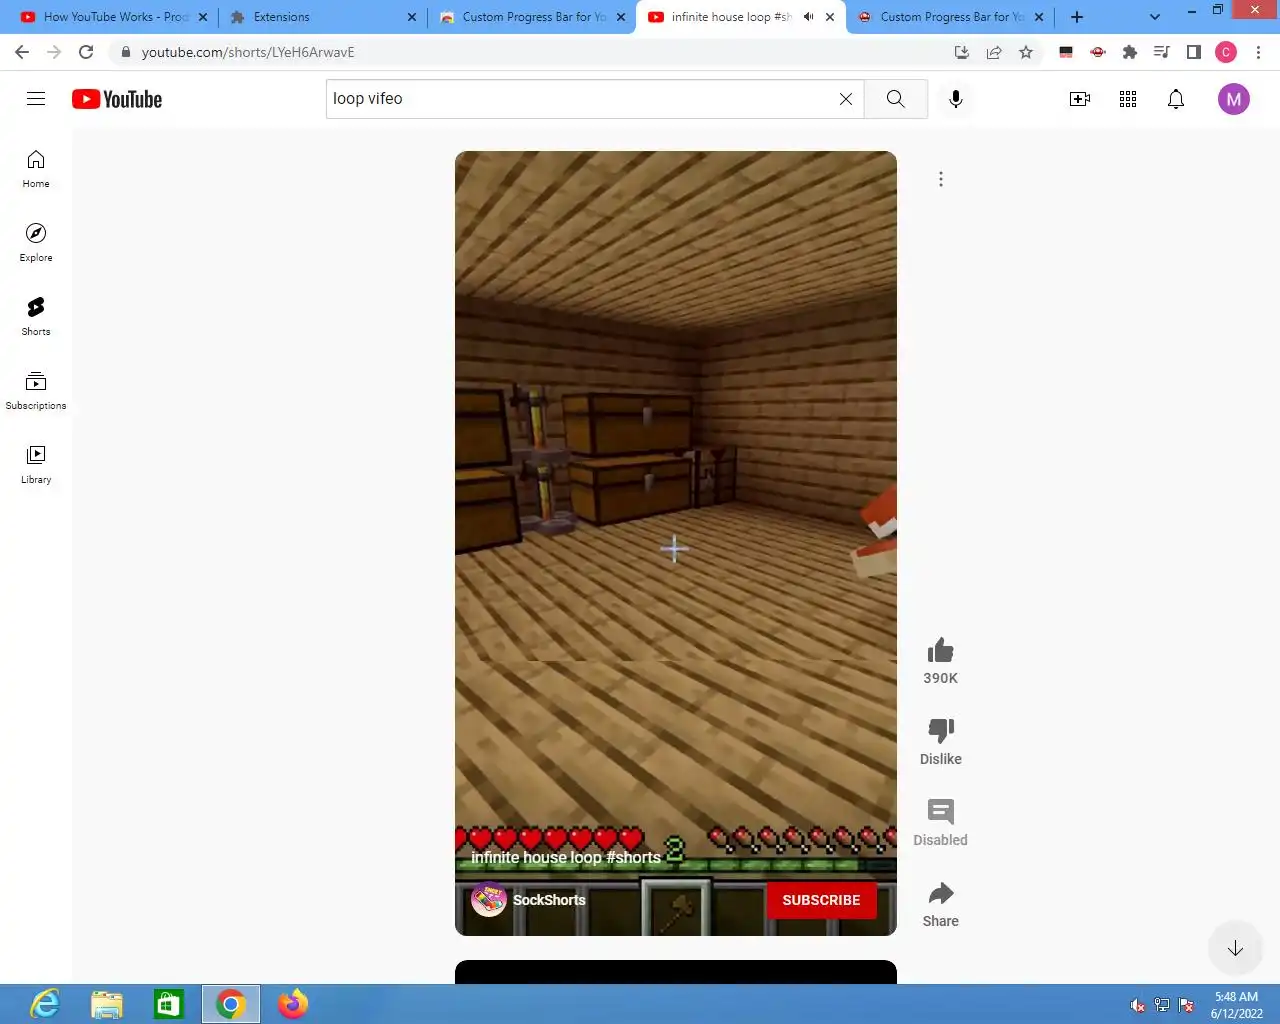
Task: Go to next short with down arrow
Action: [x=1236, y=948]
